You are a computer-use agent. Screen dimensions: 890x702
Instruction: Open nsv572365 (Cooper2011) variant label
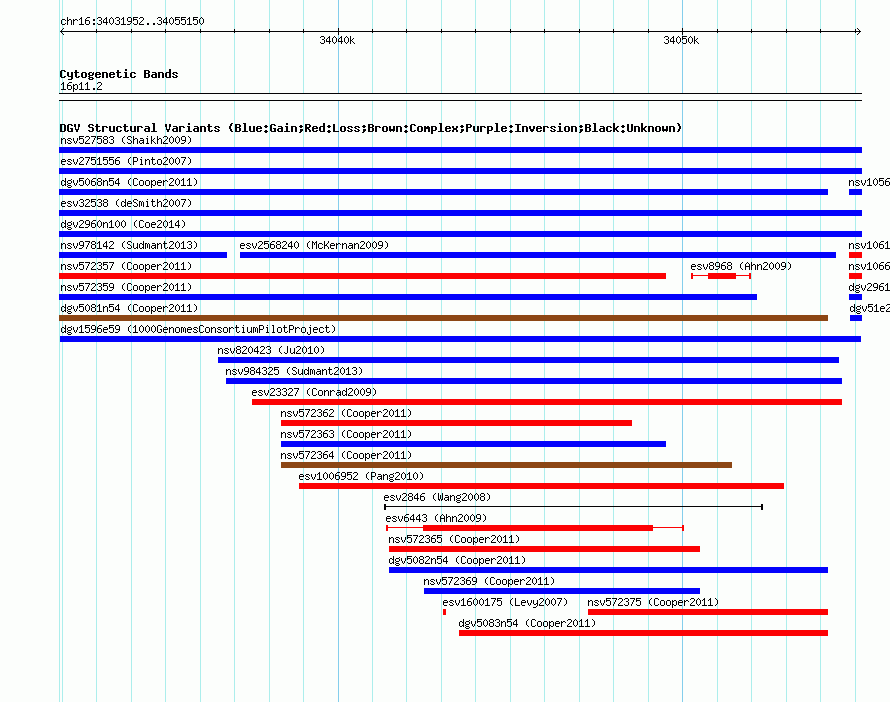454,539
